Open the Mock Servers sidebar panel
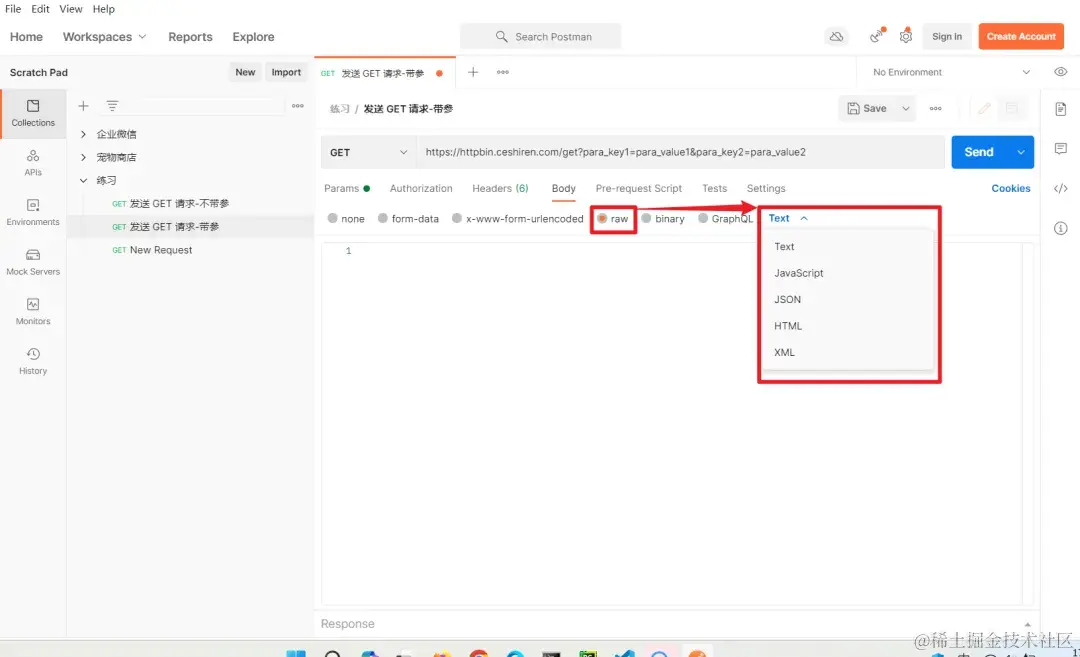Image resolution: width=1080 pixels, height=657 pixels. tap(33, 262)
